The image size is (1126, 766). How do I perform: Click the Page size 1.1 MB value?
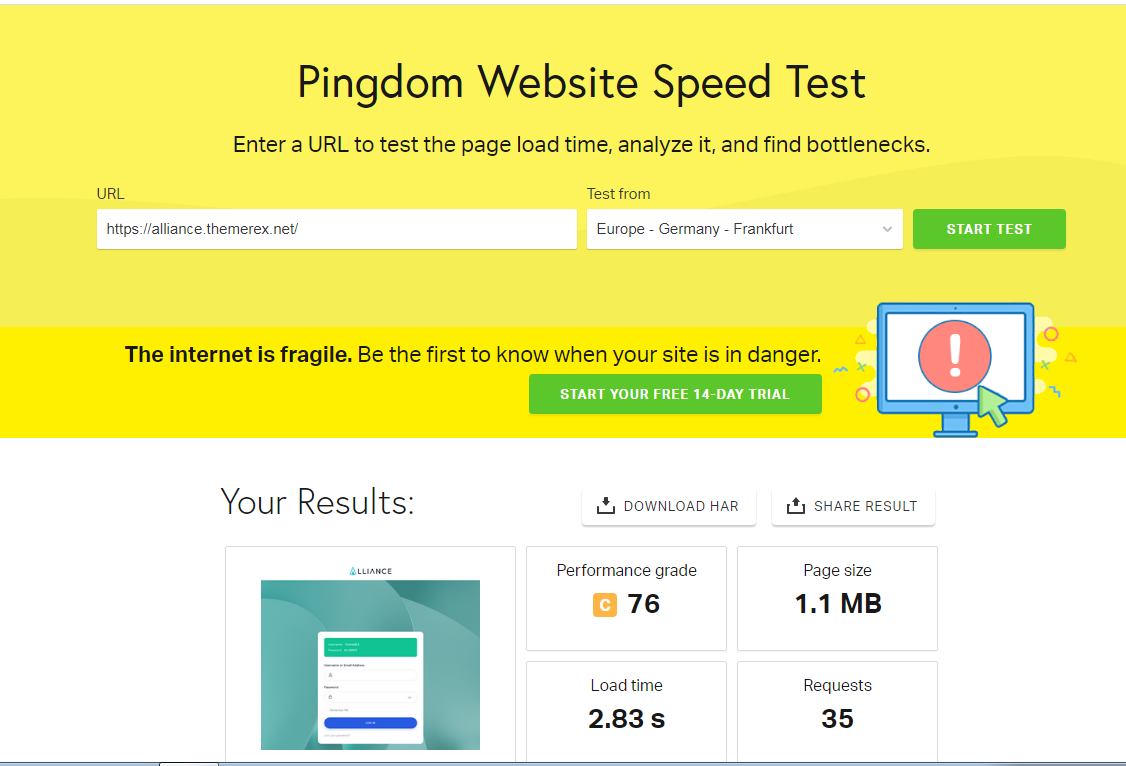point(837,604)
